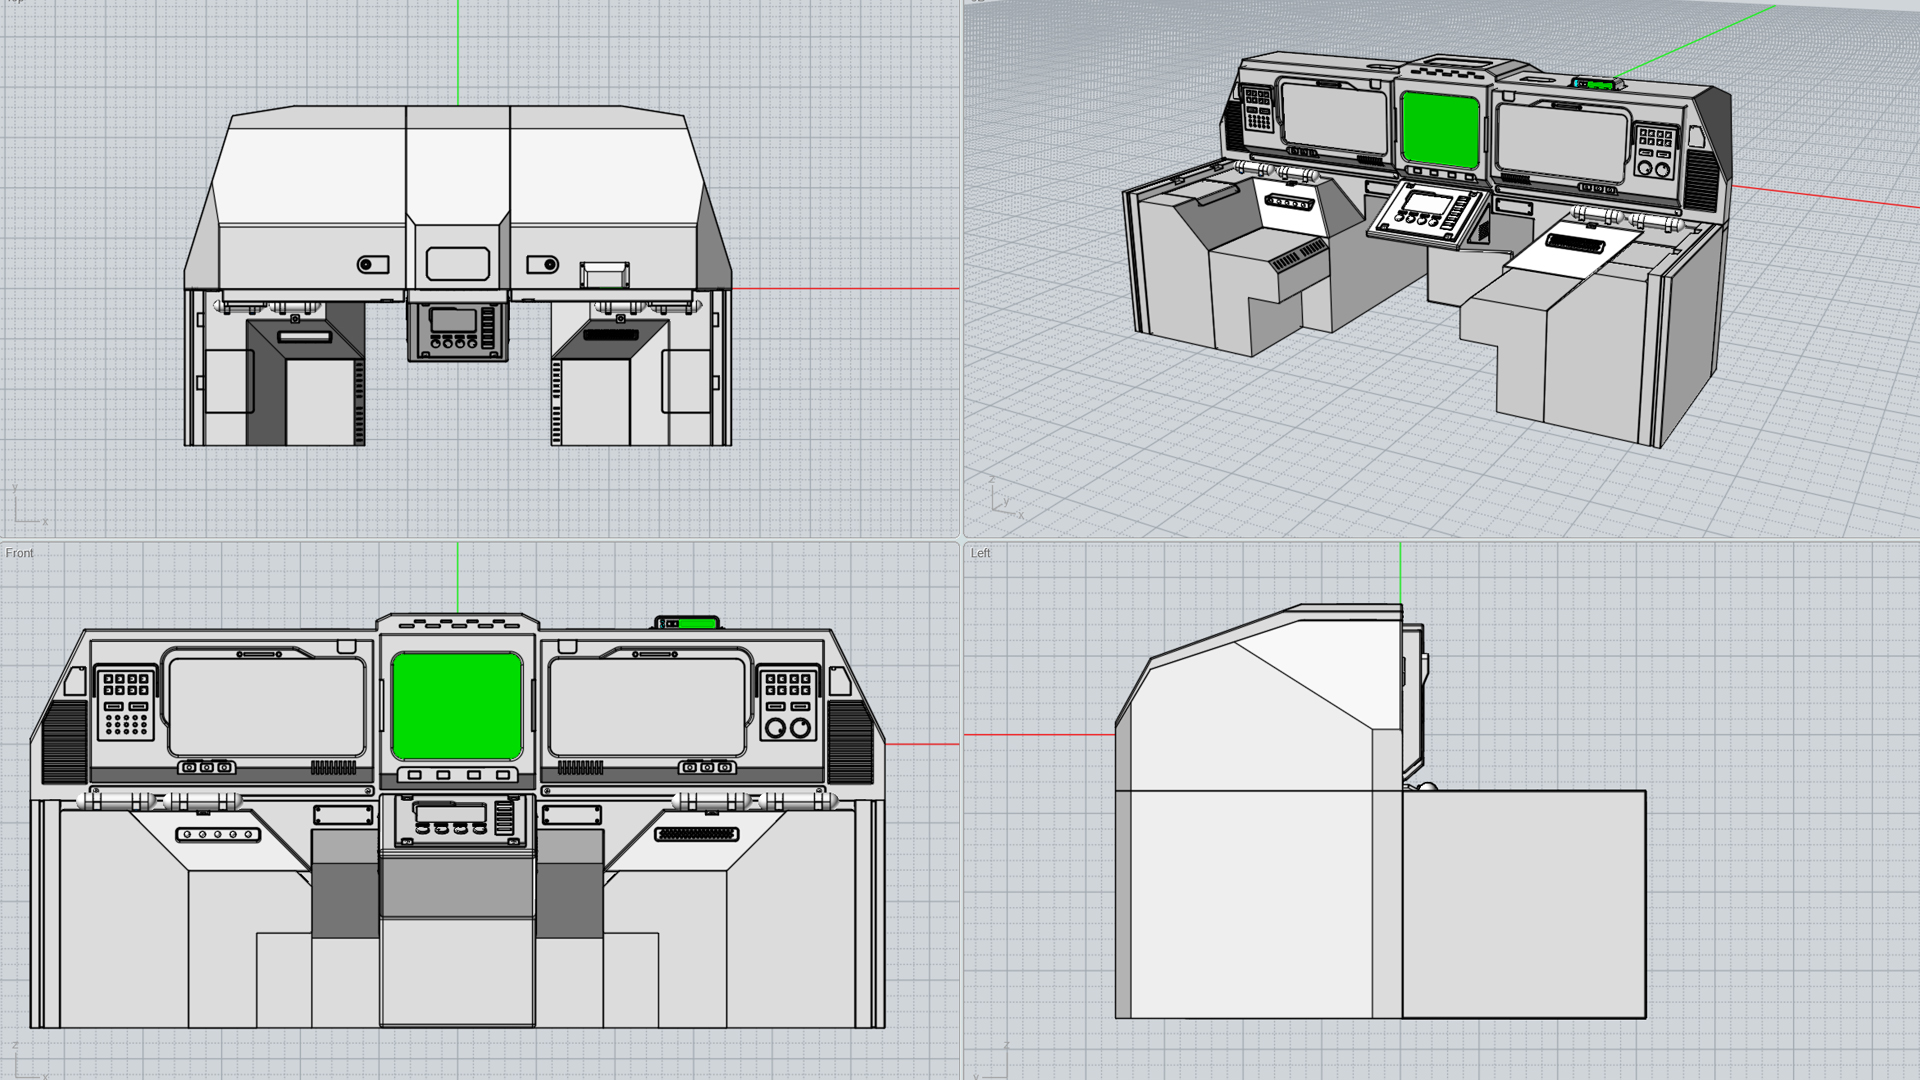Image resolution: width=1920 pixels, height=1080 pixels.
Task: Select the console hood side in Left viewport
Action: (1260, 700)
